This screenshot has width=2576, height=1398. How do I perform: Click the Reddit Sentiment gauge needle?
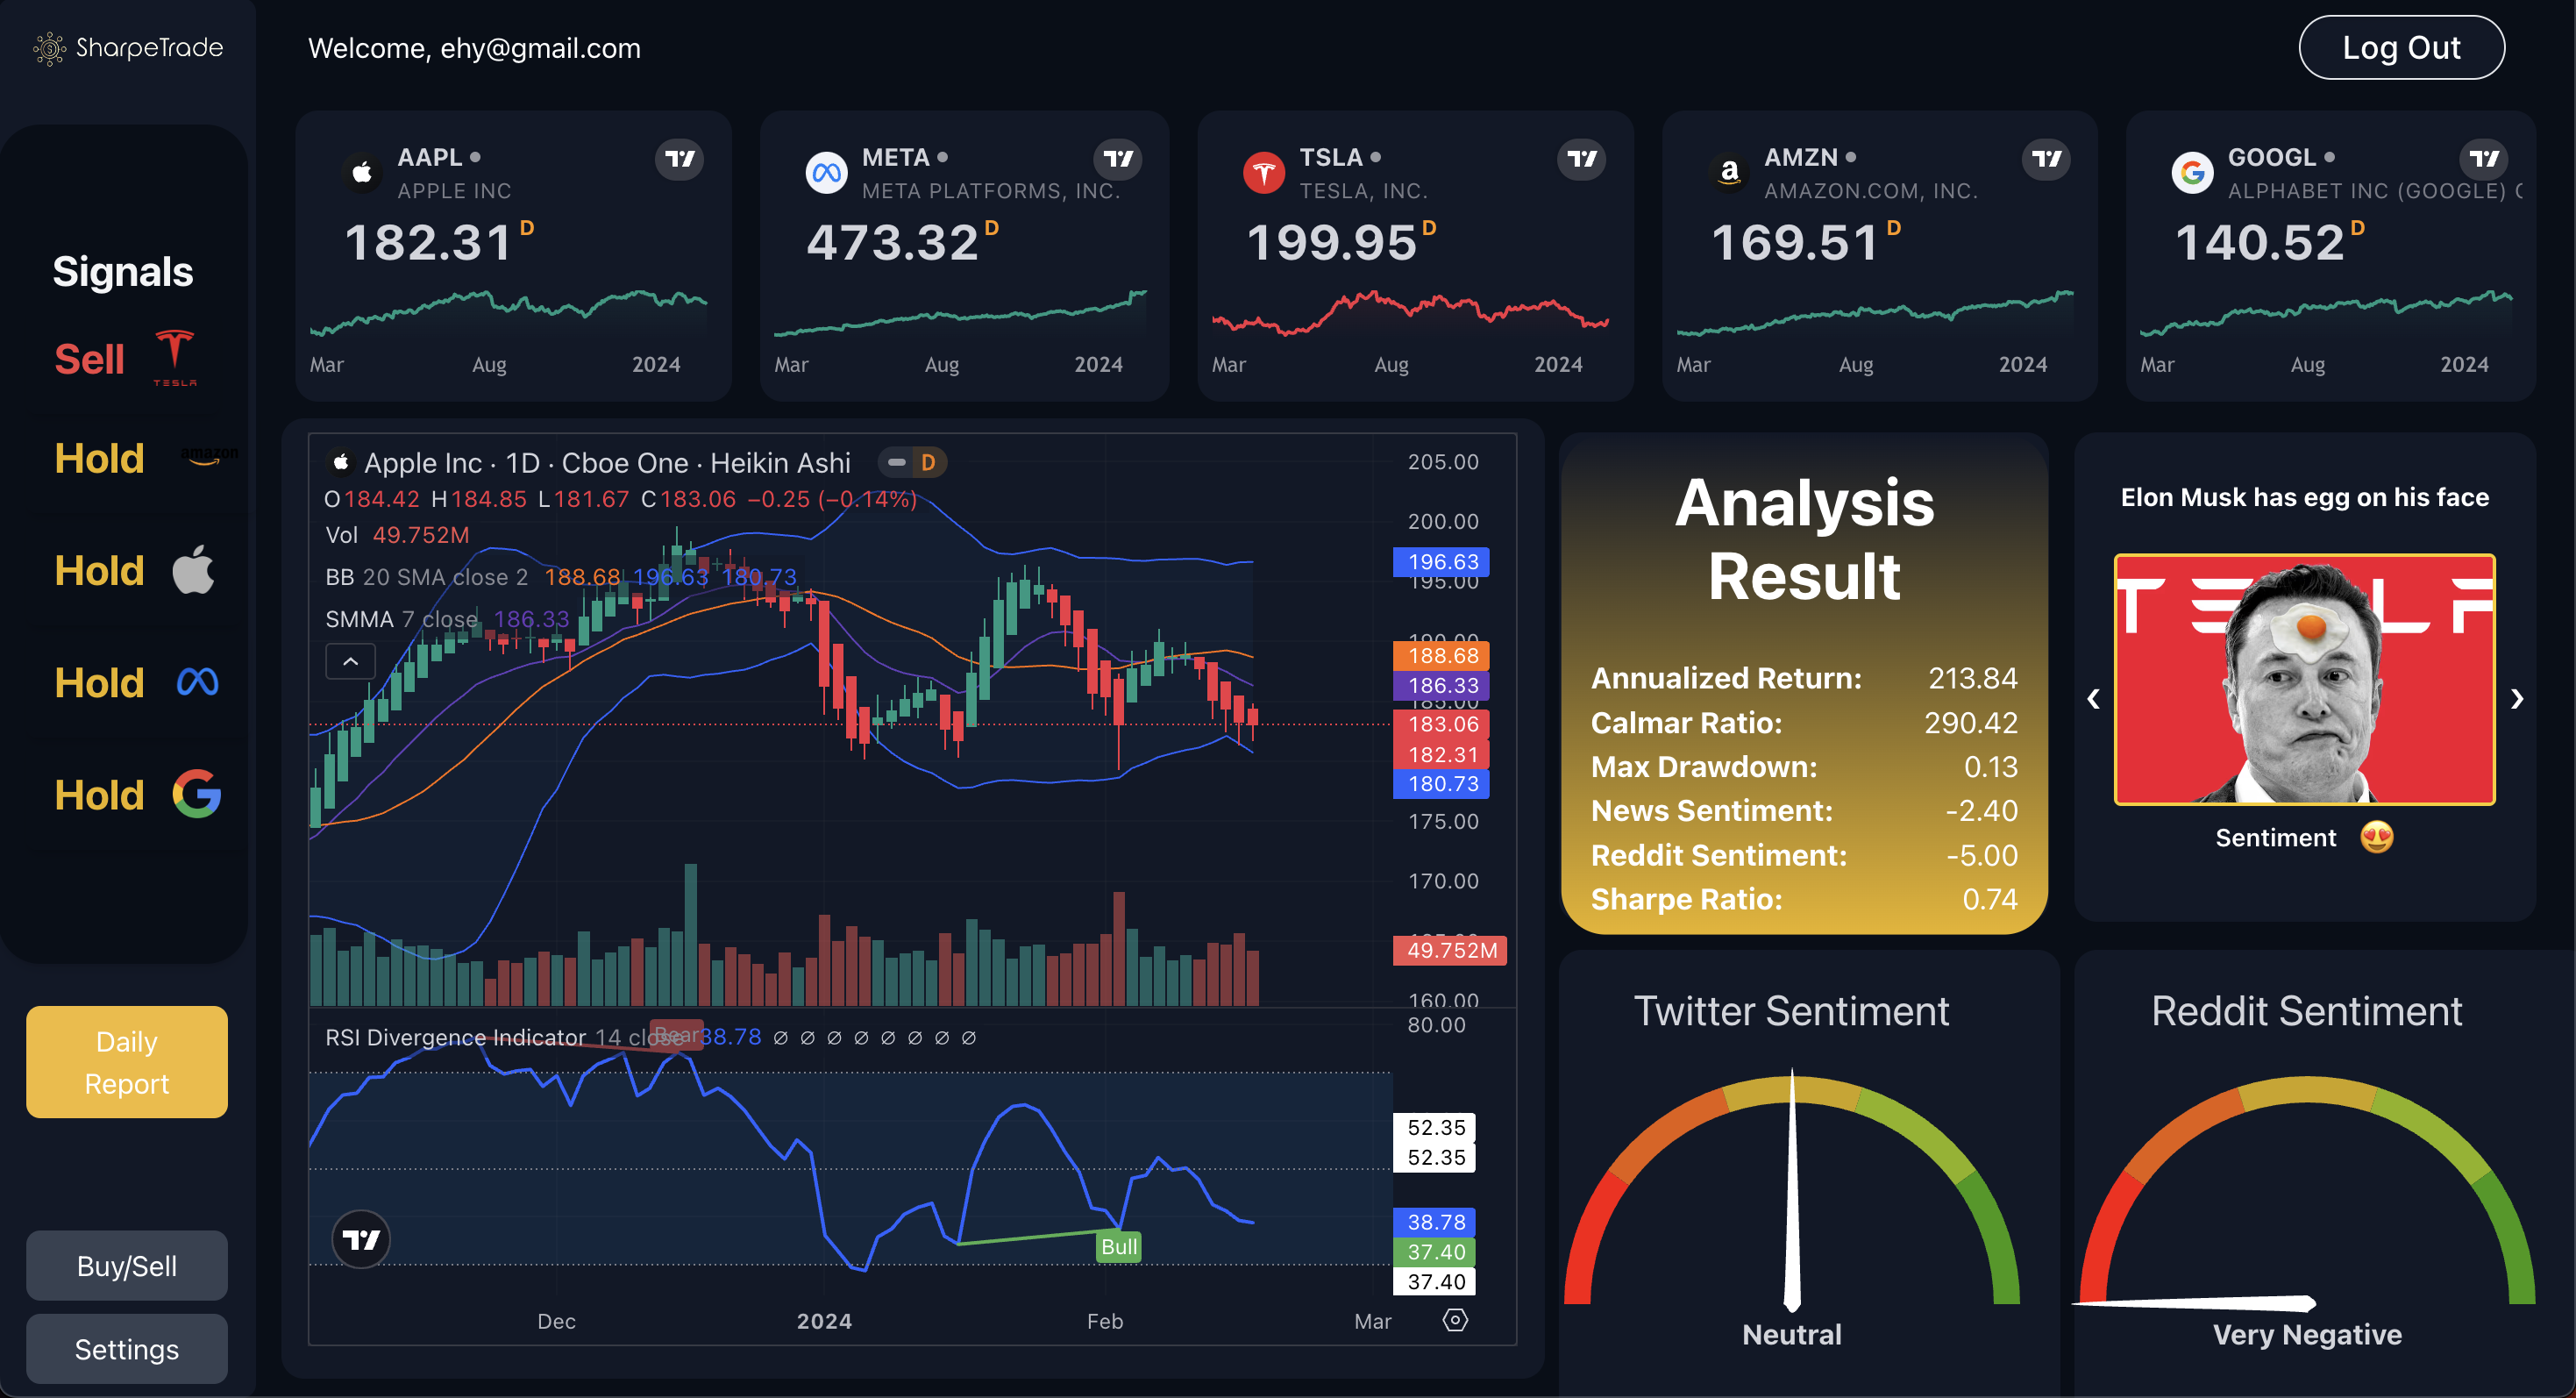[2195, 1302]
